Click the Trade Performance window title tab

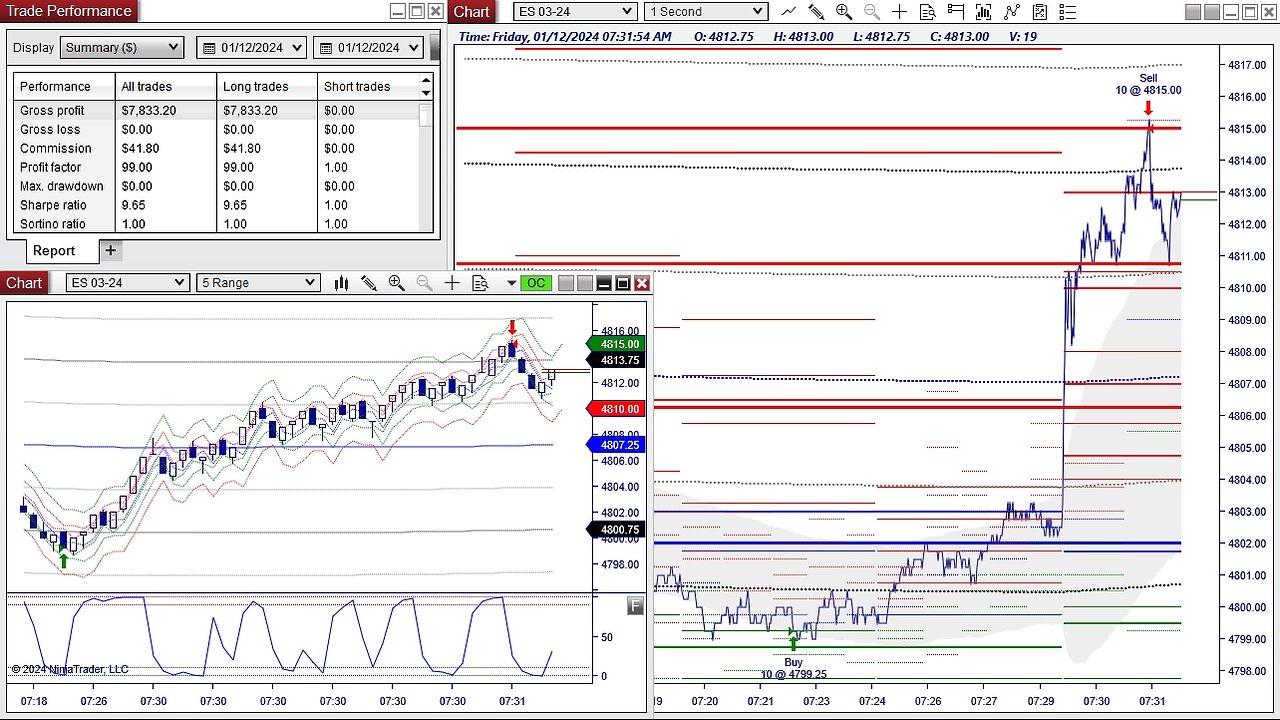click(69, 11)
